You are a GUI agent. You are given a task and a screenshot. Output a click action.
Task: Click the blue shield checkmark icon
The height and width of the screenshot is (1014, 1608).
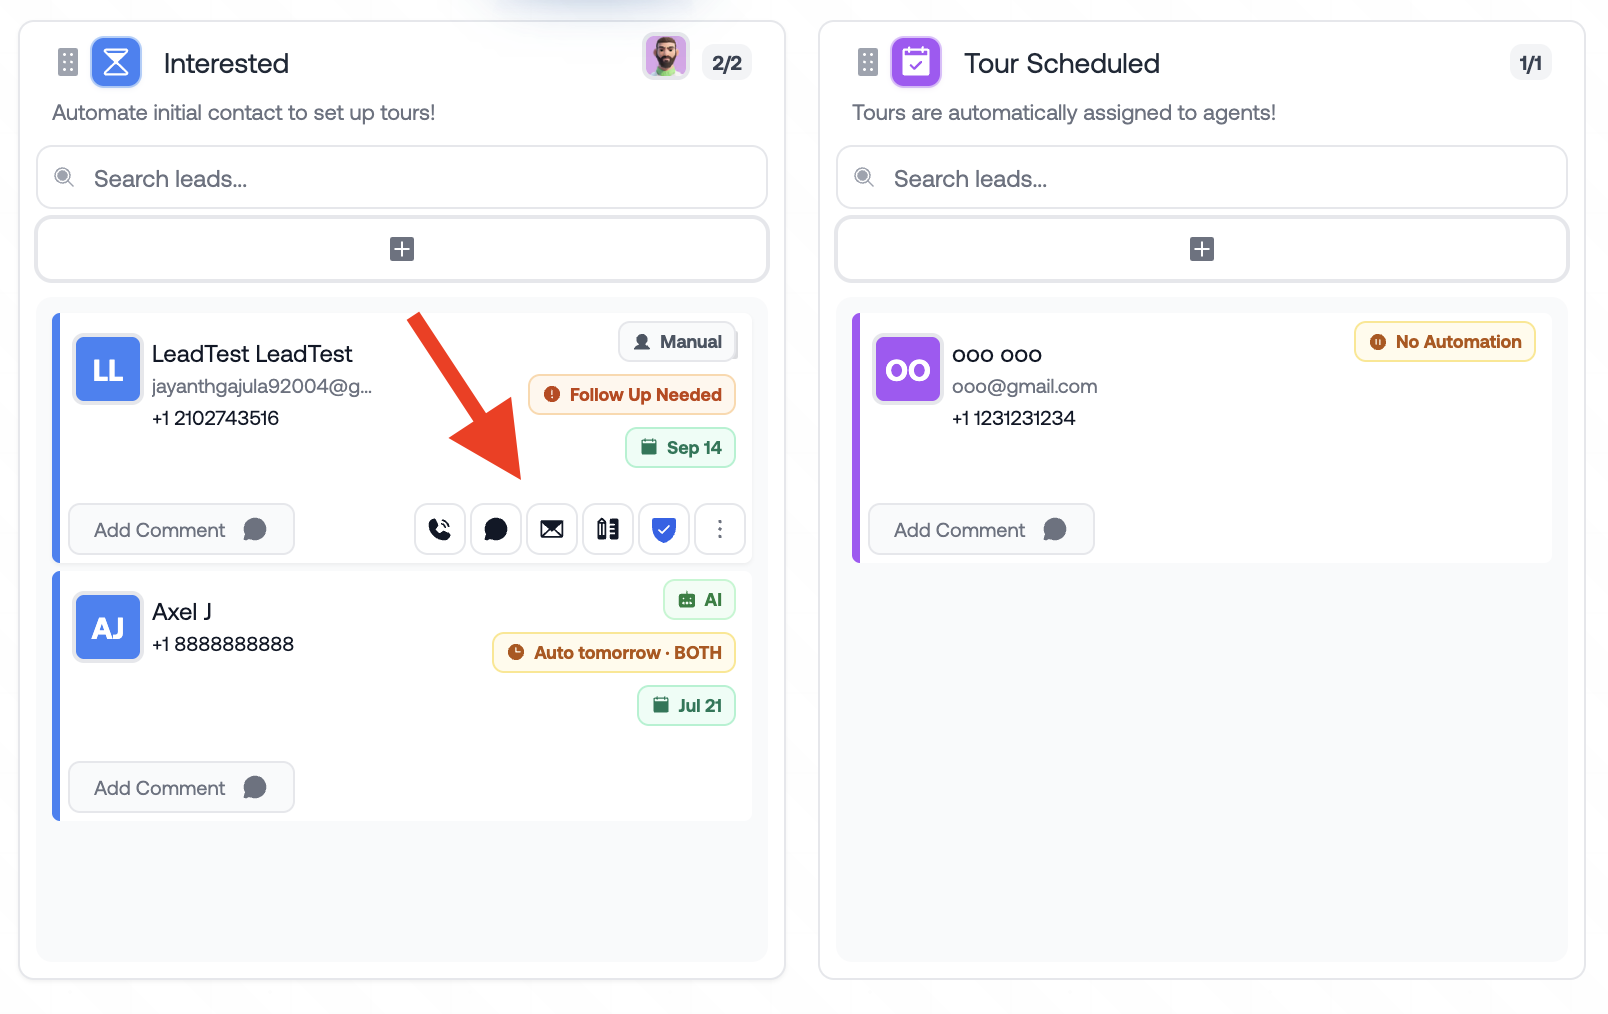(x=664, y=529)
